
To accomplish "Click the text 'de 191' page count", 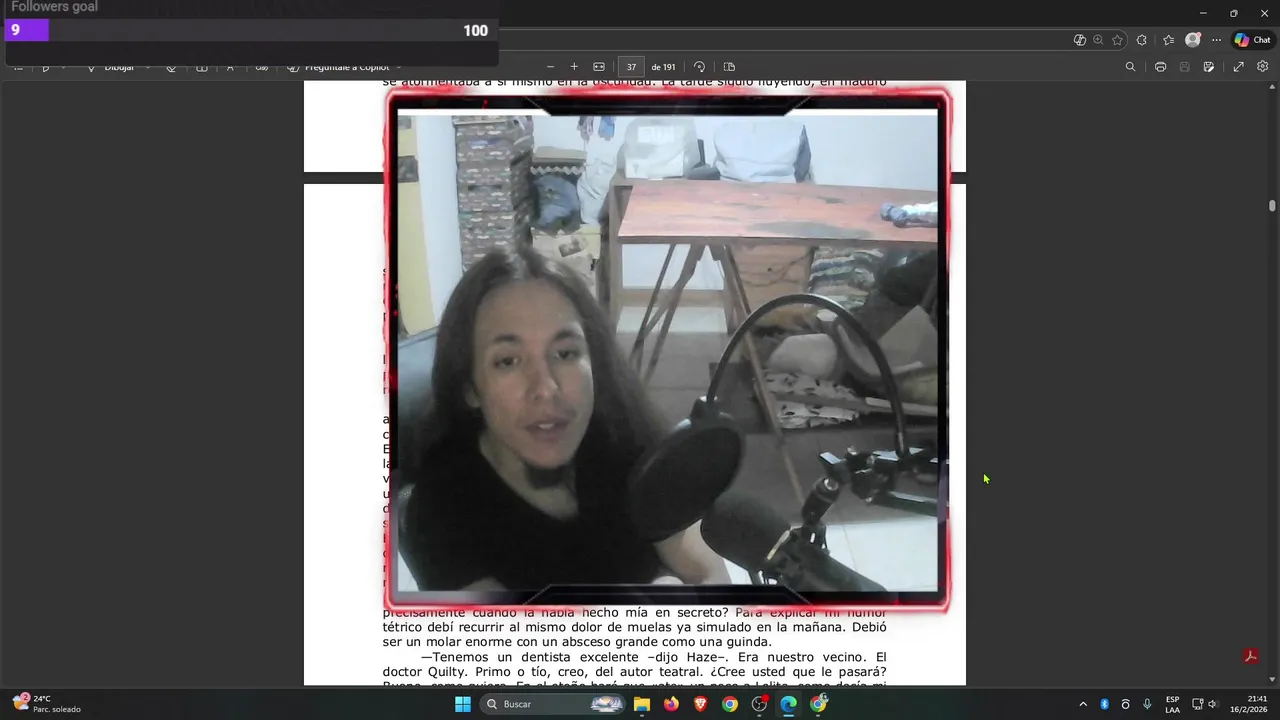I will click(663, 67).
